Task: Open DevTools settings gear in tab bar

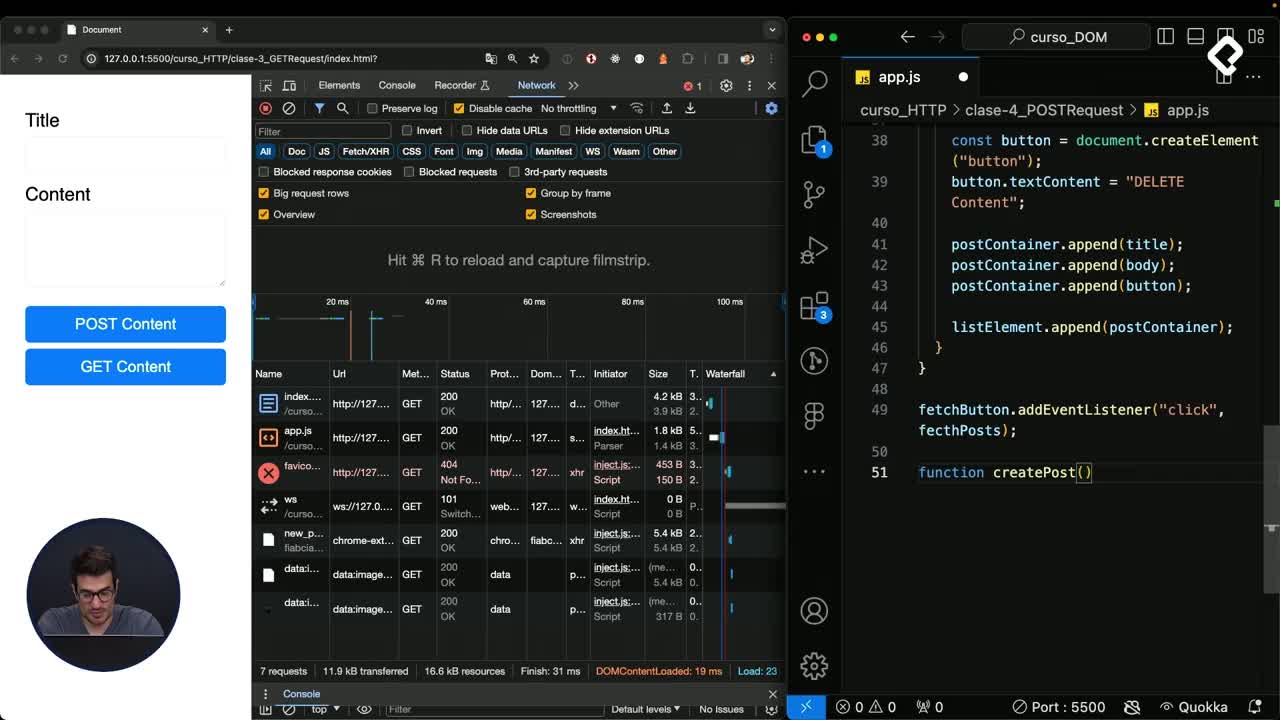Action: (x=726, y=86)
